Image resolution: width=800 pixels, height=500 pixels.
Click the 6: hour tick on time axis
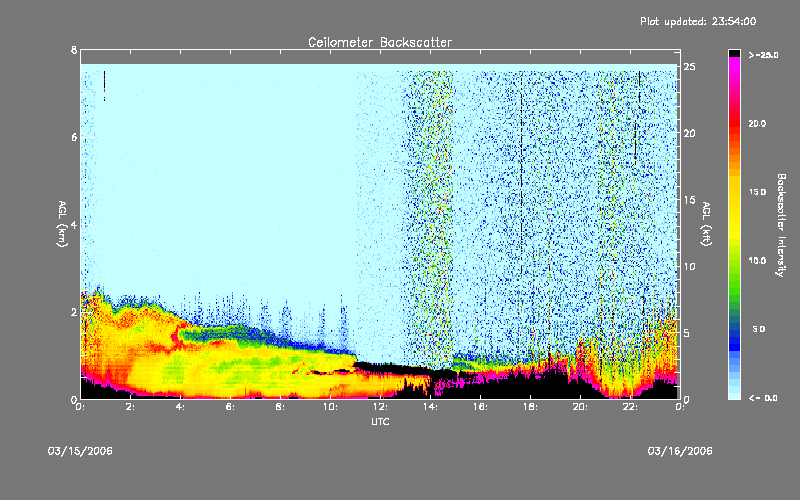pyautogui.click(x=230, y=408)
